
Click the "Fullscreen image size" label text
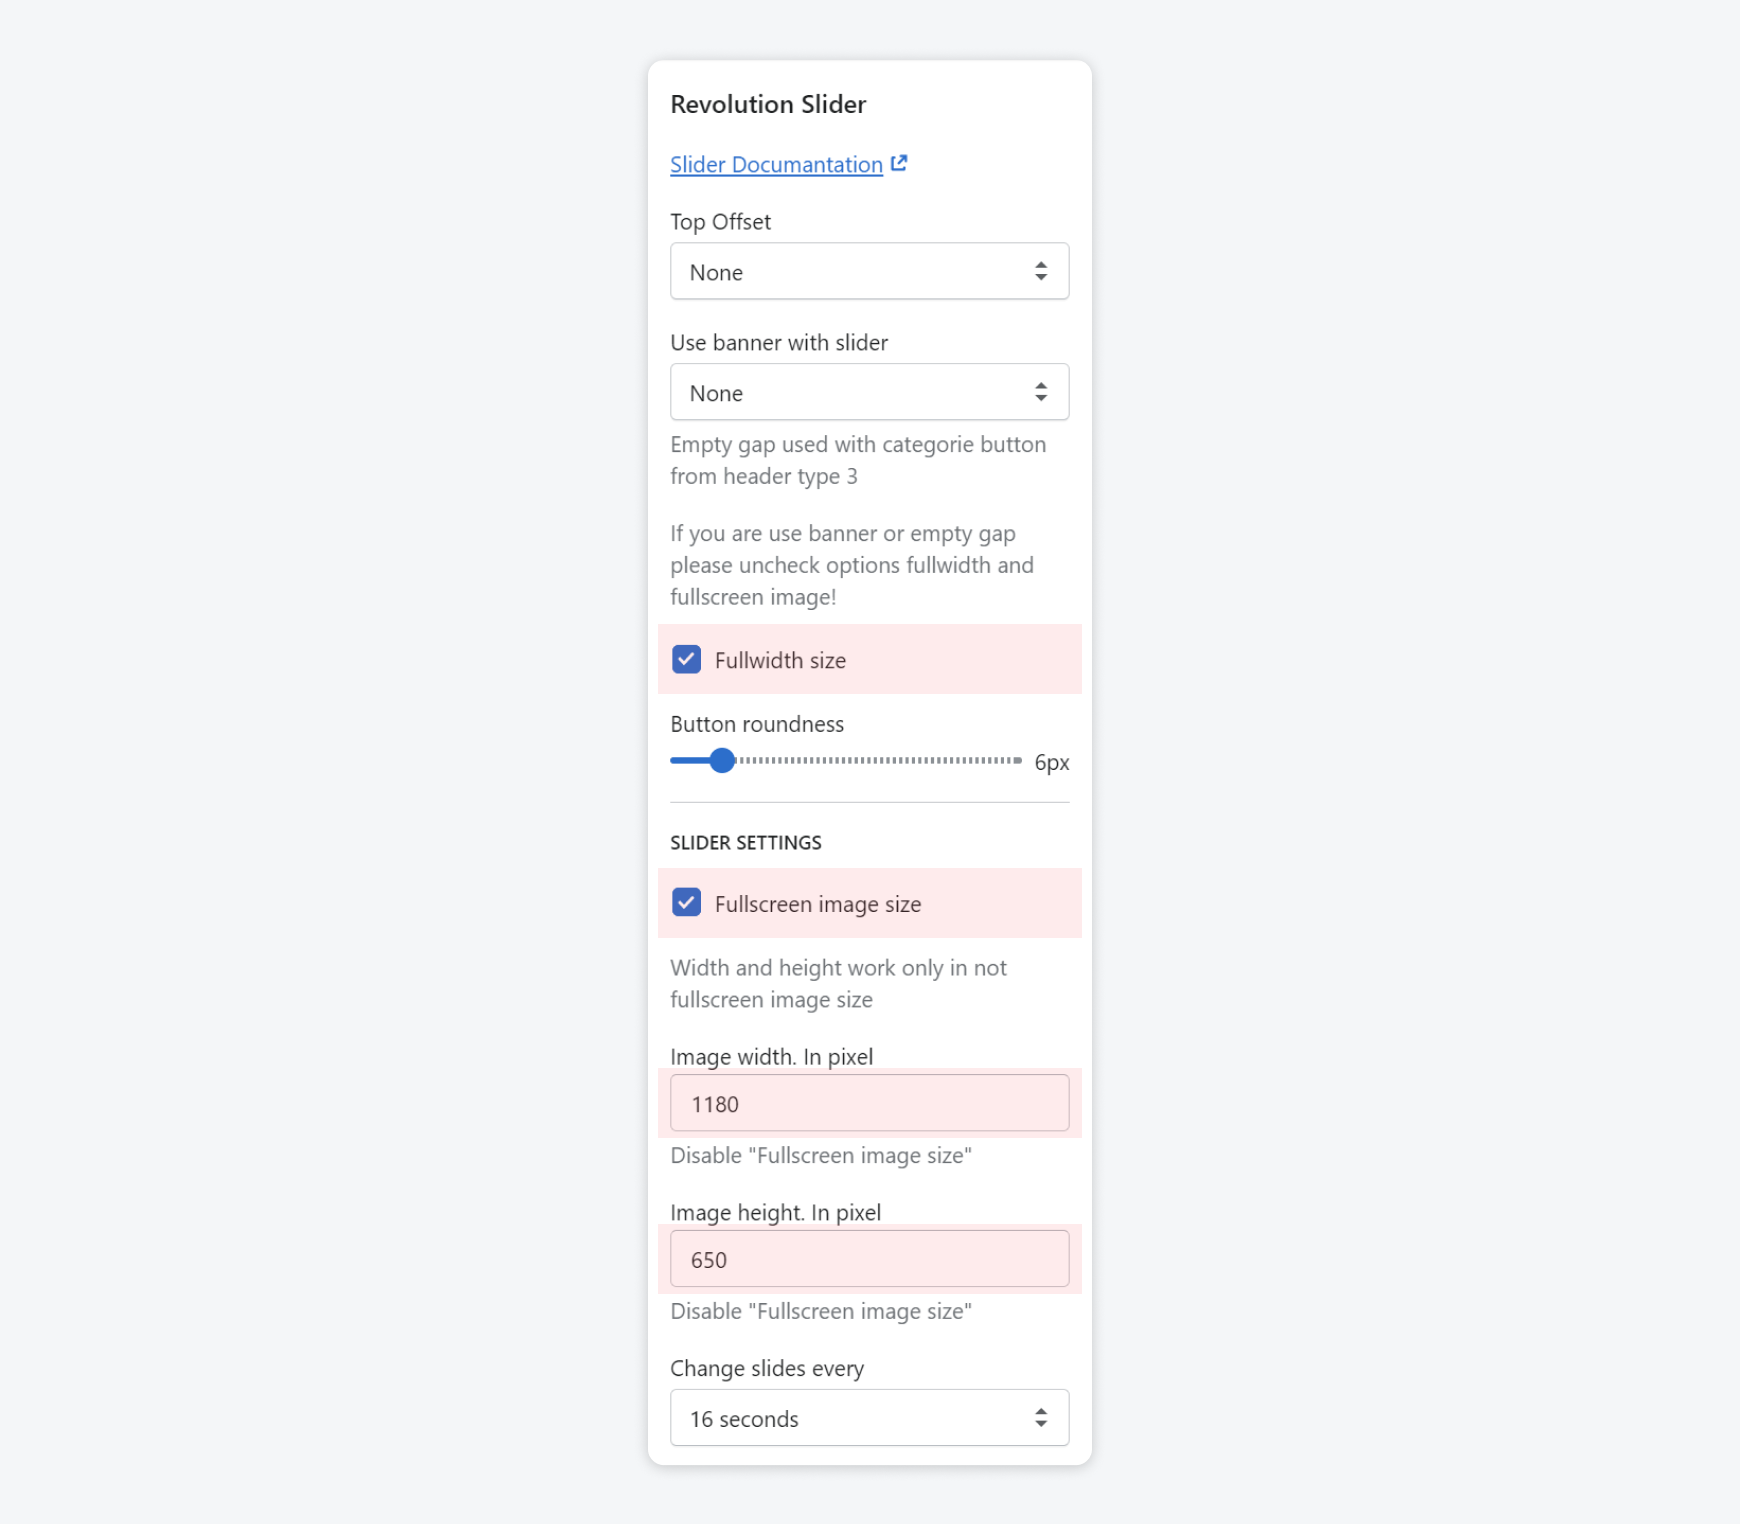818,905
